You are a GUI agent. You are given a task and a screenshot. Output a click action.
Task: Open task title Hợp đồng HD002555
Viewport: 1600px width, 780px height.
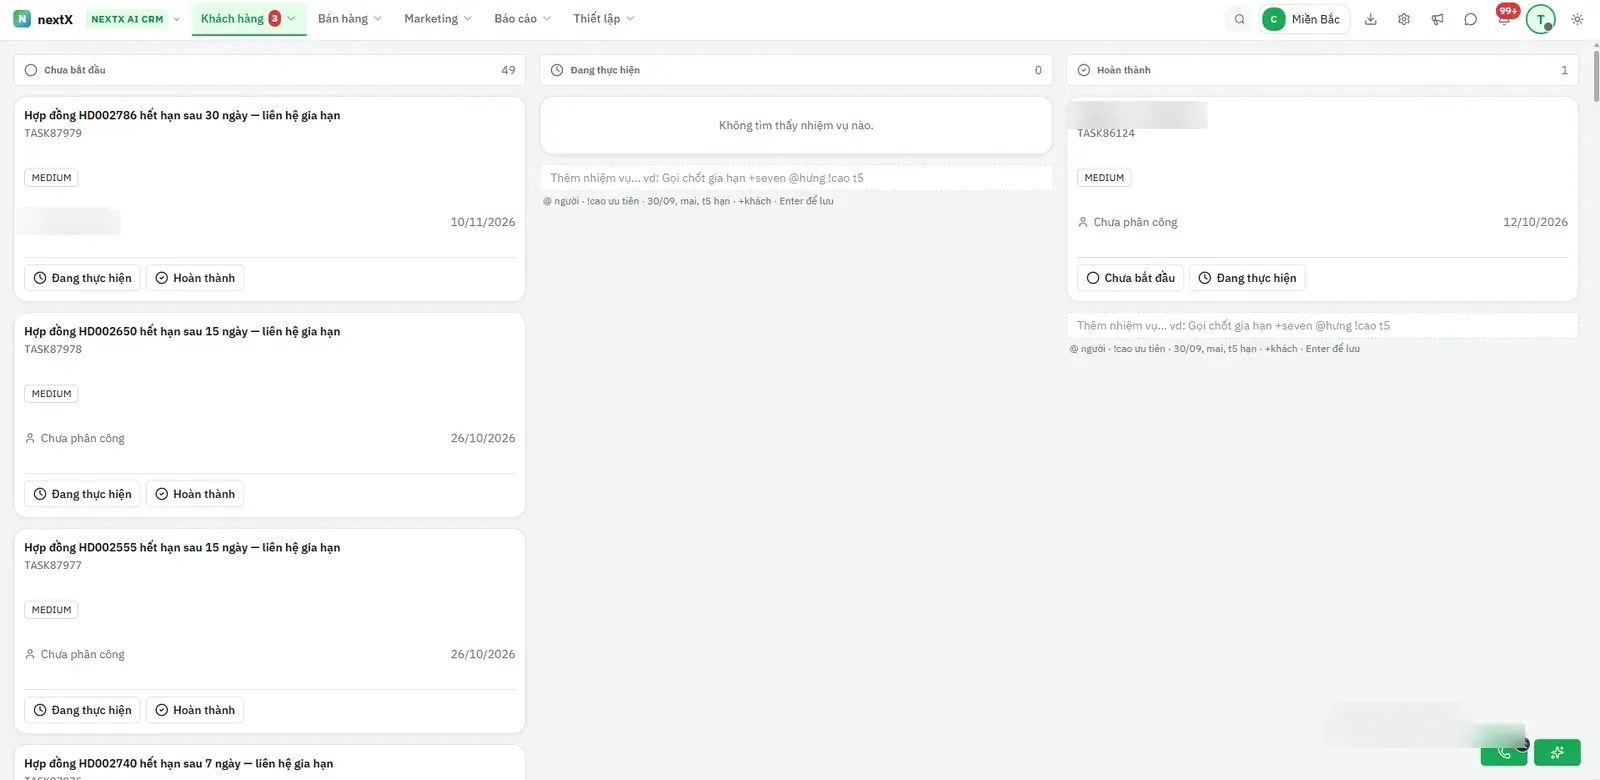[x=182, y=547]
